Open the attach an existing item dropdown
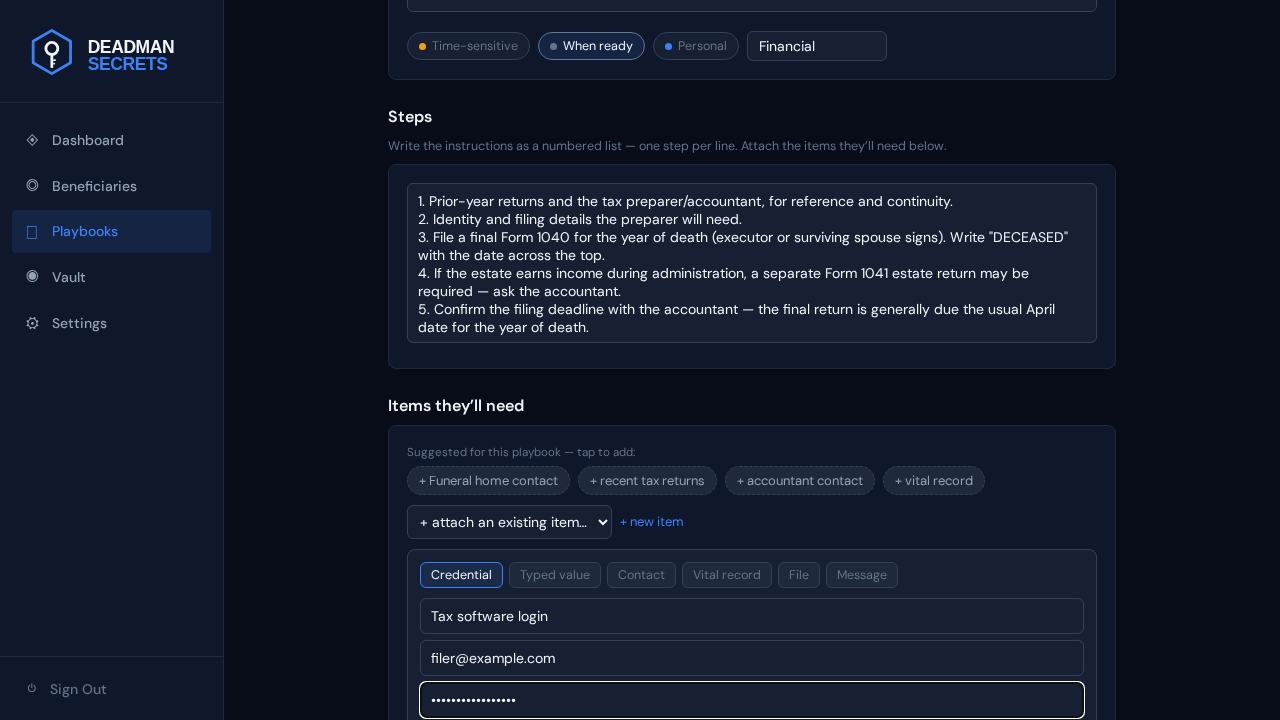The width and height of the screenshot is (1280, 720). tap(509, 522)
